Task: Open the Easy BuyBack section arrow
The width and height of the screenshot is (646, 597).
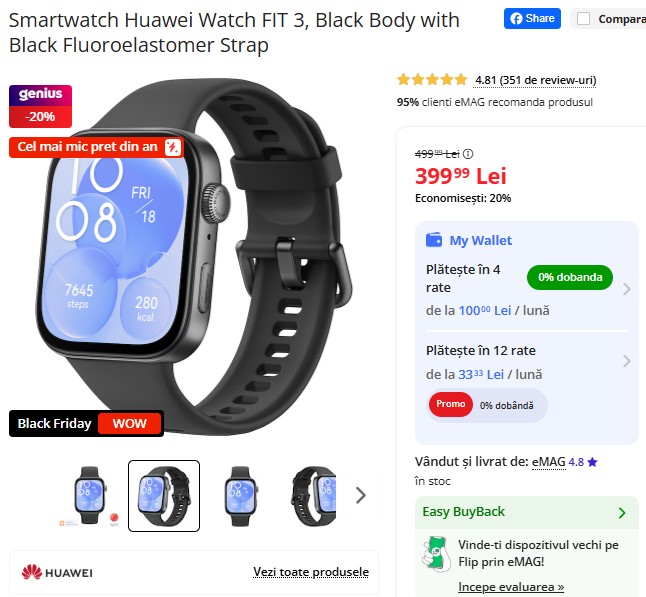Action: [622, 513]
